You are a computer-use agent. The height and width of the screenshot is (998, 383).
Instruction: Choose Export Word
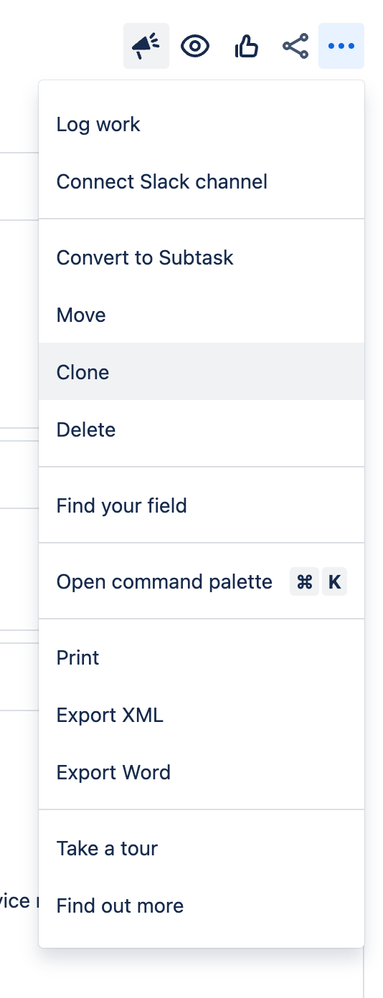[x=201, y=771]
